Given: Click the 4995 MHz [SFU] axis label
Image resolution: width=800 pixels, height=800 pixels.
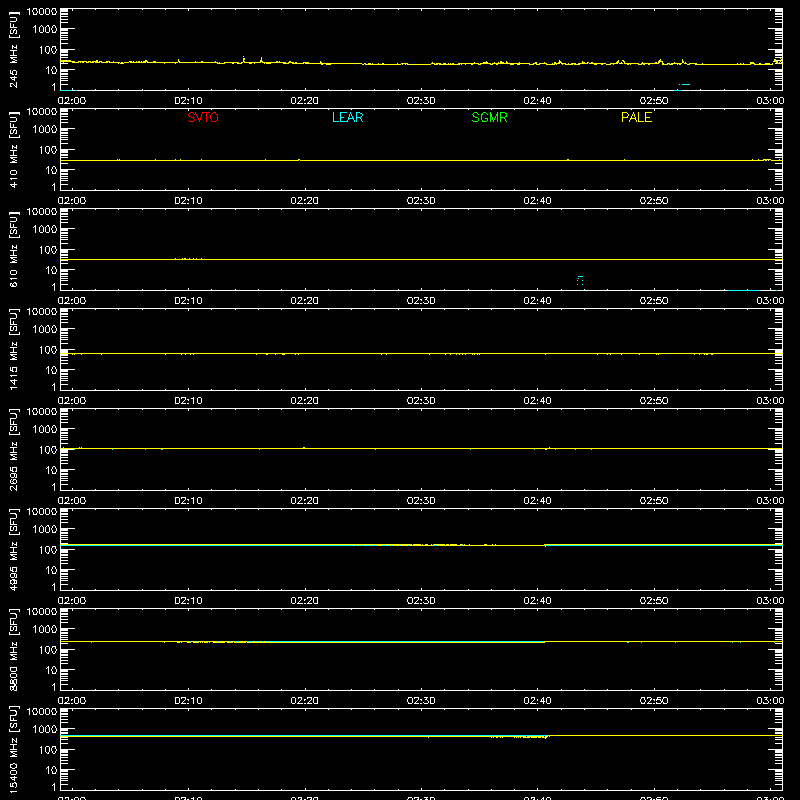Looking at the screenshot, I should coord(13,549).
